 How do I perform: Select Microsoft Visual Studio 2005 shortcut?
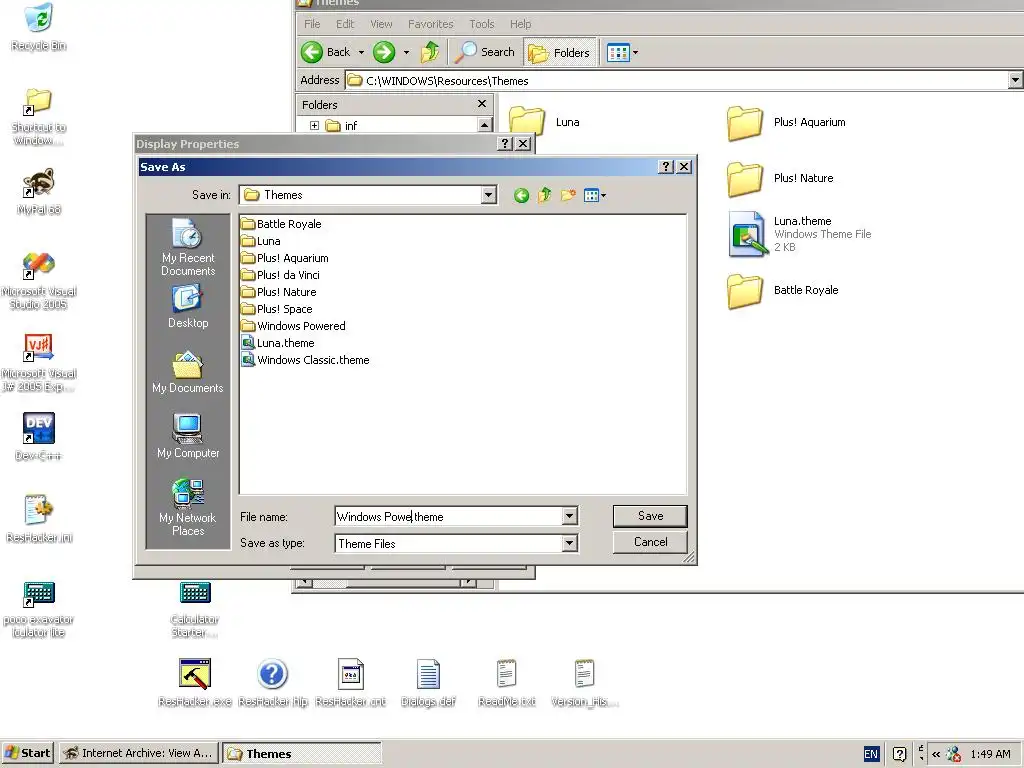[39, 280]
